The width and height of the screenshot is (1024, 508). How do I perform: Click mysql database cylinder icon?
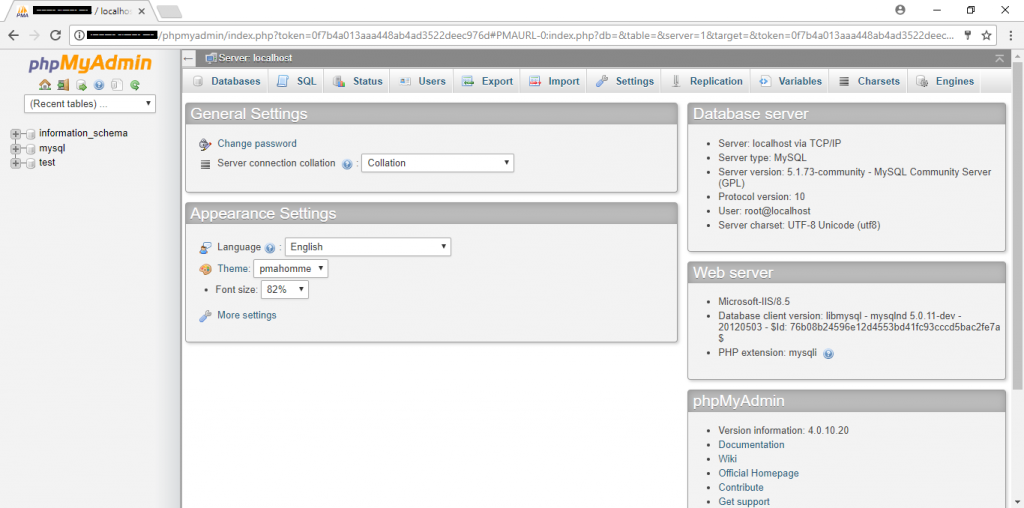point(30,149)
